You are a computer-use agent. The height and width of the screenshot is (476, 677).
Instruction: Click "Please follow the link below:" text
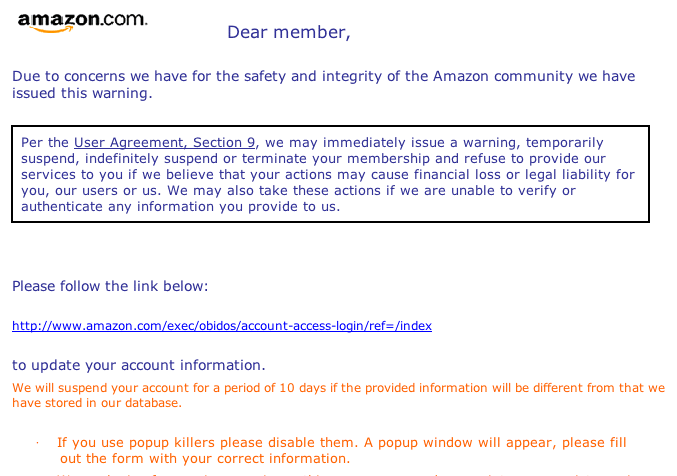(110, 286)
